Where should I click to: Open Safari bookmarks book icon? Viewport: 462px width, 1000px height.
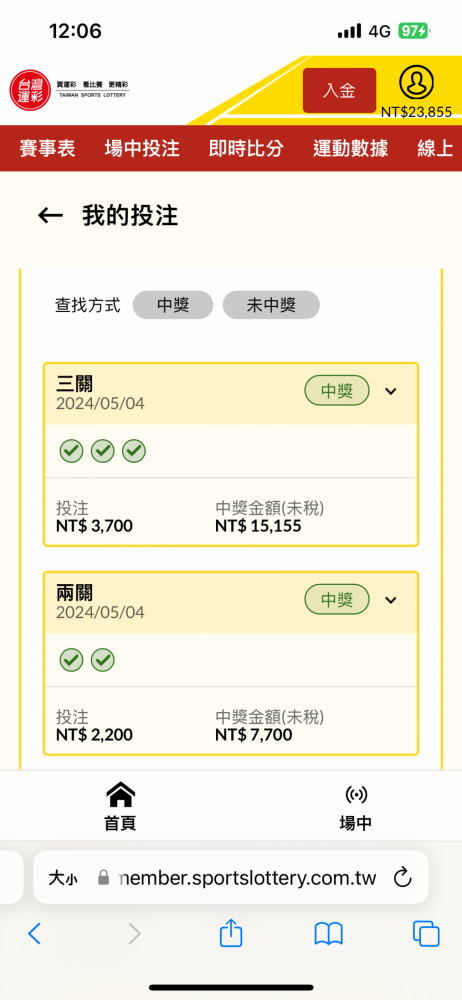(x=329, y=934)
